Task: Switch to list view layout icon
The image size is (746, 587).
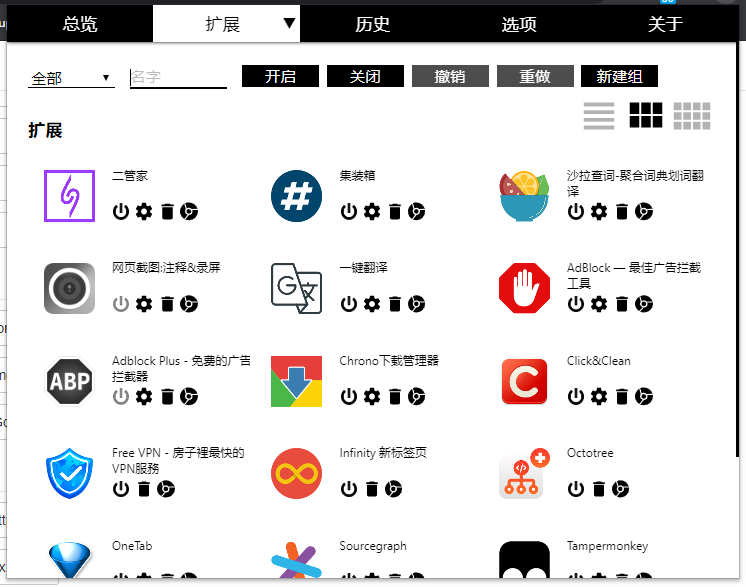Action: 599,116
